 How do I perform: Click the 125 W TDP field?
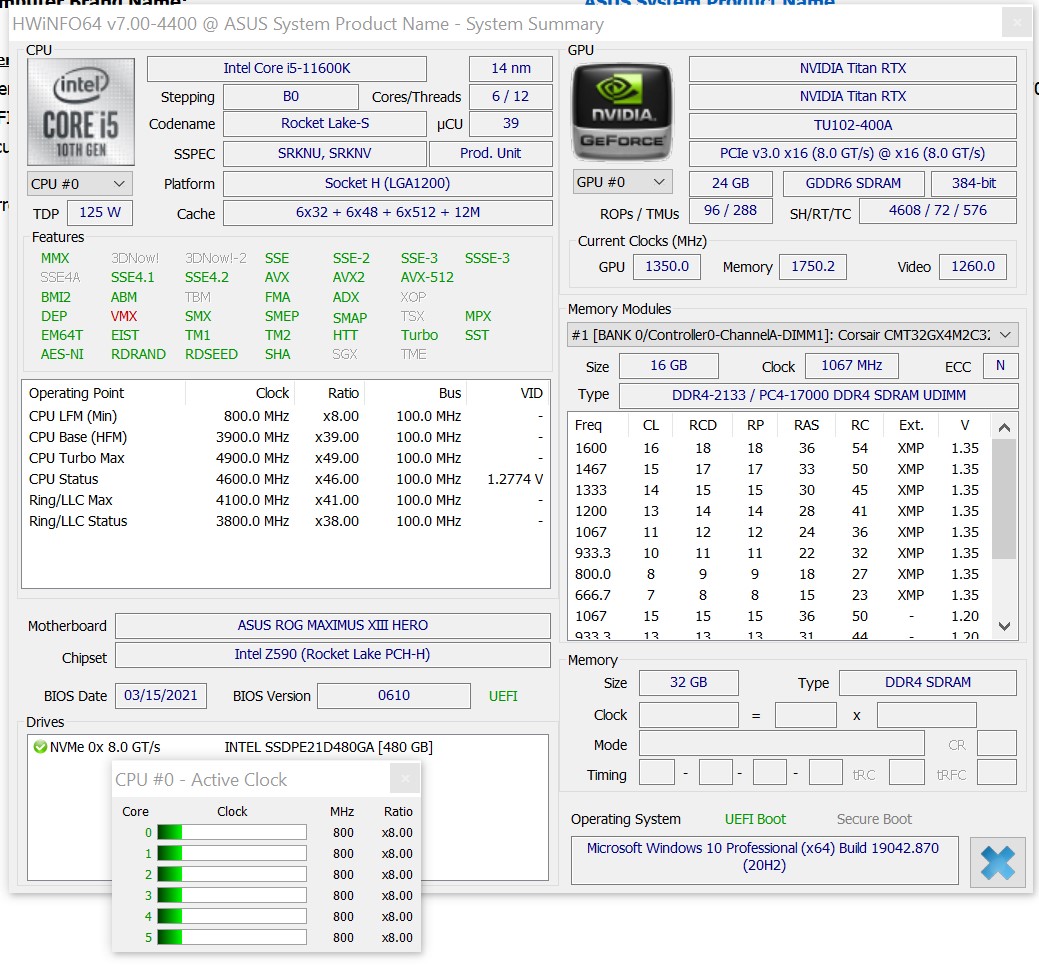[100, 213]
